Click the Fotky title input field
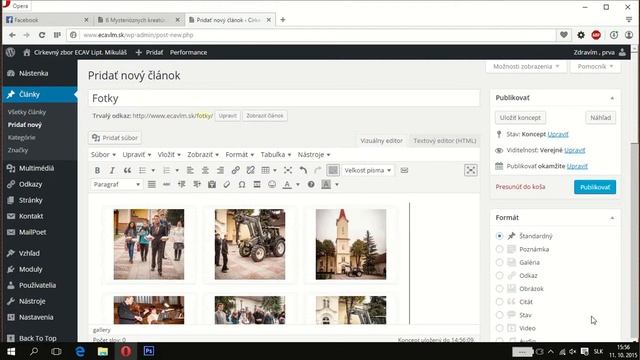 (284, 98)
